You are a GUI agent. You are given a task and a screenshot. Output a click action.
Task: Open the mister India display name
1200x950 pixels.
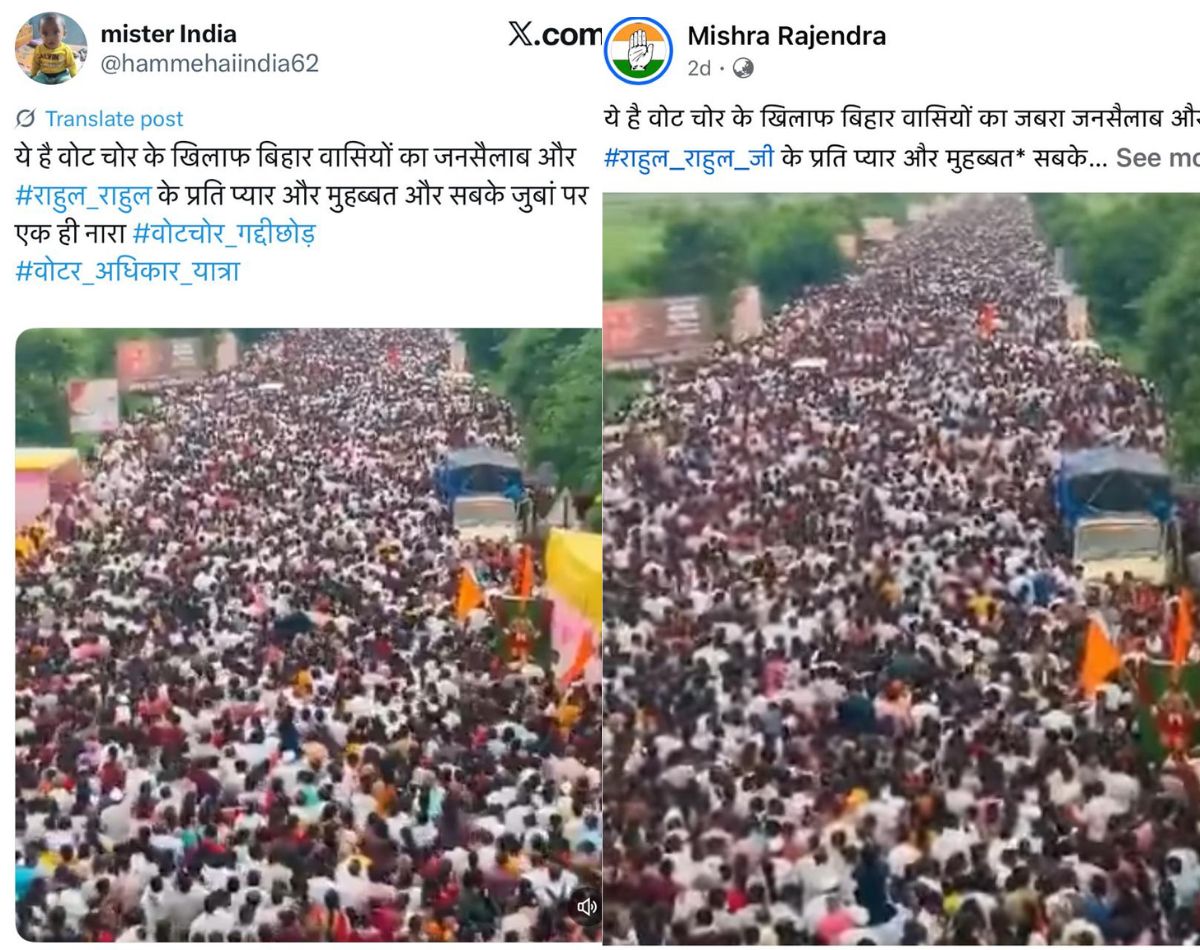point(169,35)
